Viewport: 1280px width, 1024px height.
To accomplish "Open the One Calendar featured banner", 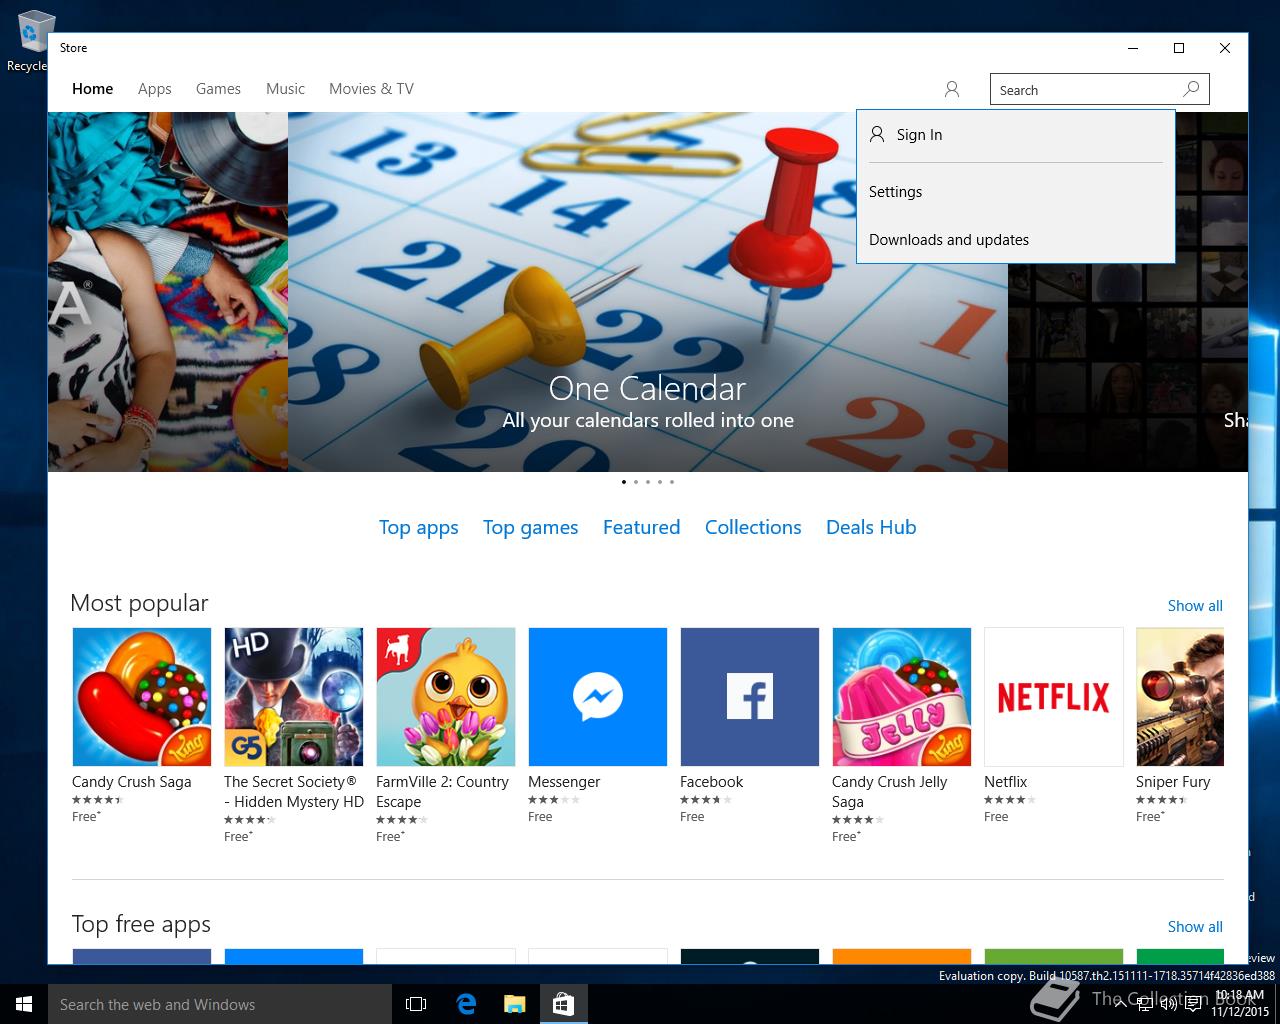I will click(x=648, y=292).
